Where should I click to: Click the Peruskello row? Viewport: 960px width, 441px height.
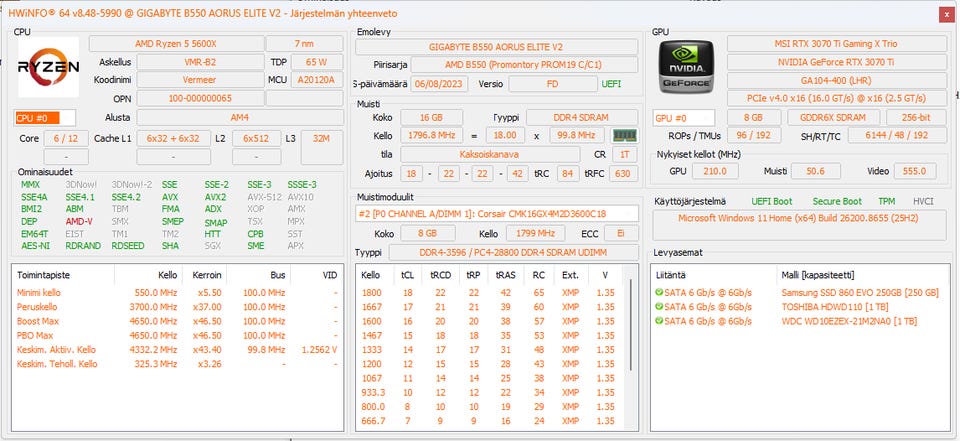[x=178, y=307]
